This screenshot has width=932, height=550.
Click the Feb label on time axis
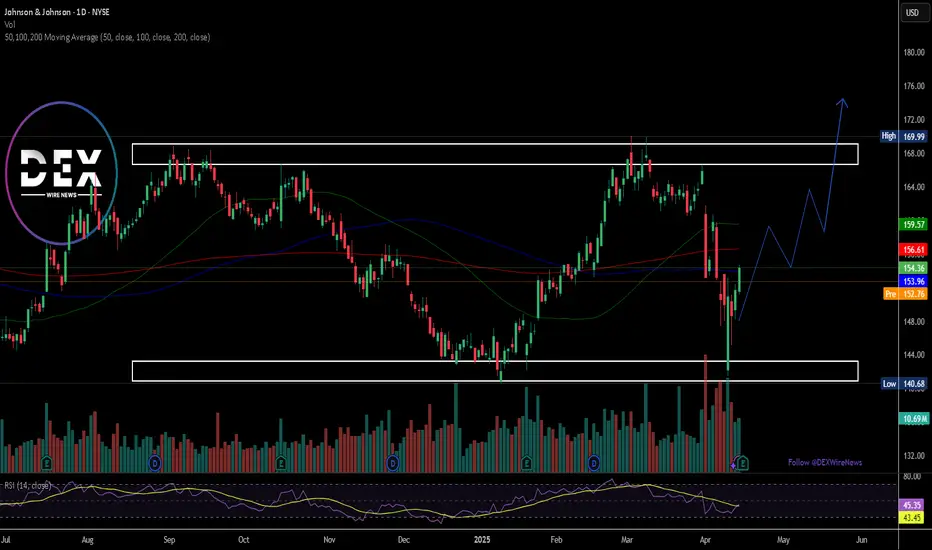pos(556,540)
